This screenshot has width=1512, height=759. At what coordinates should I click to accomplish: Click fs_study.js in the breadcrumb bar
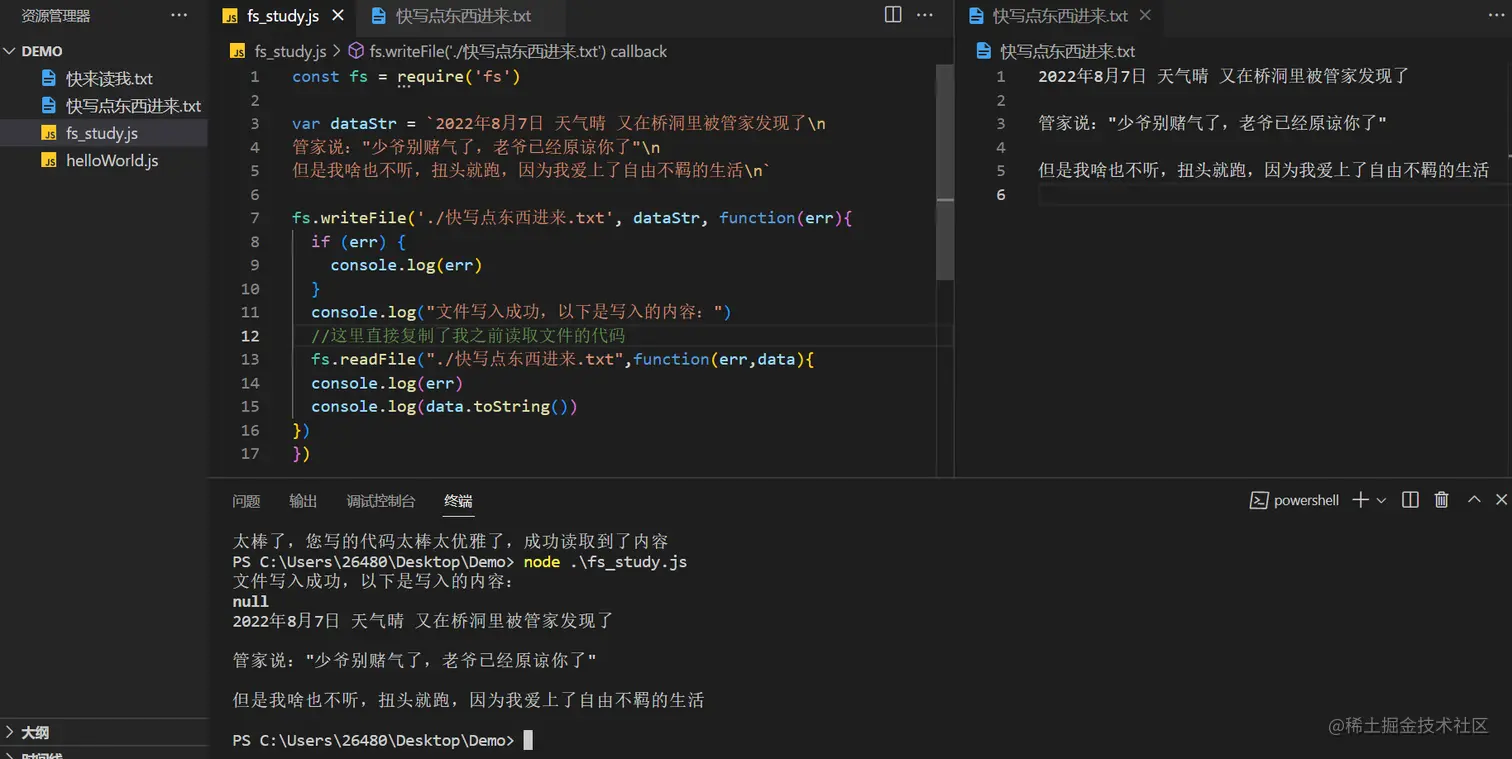click(x=290, y=51)
